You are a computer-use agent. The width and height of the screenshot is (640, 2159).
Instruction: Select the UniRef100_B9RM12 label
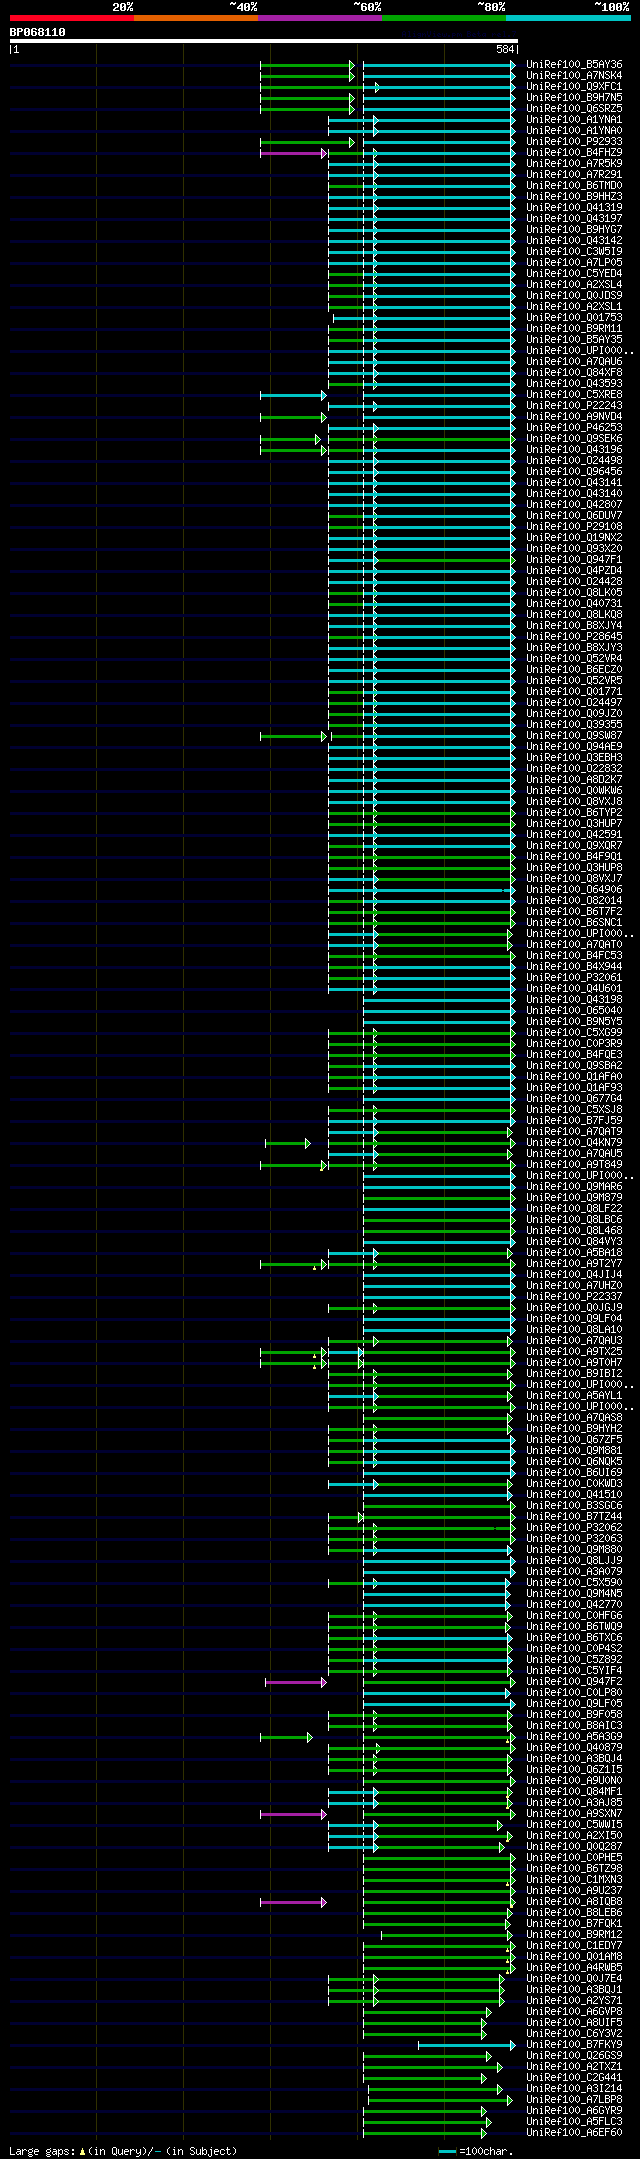574,1934
